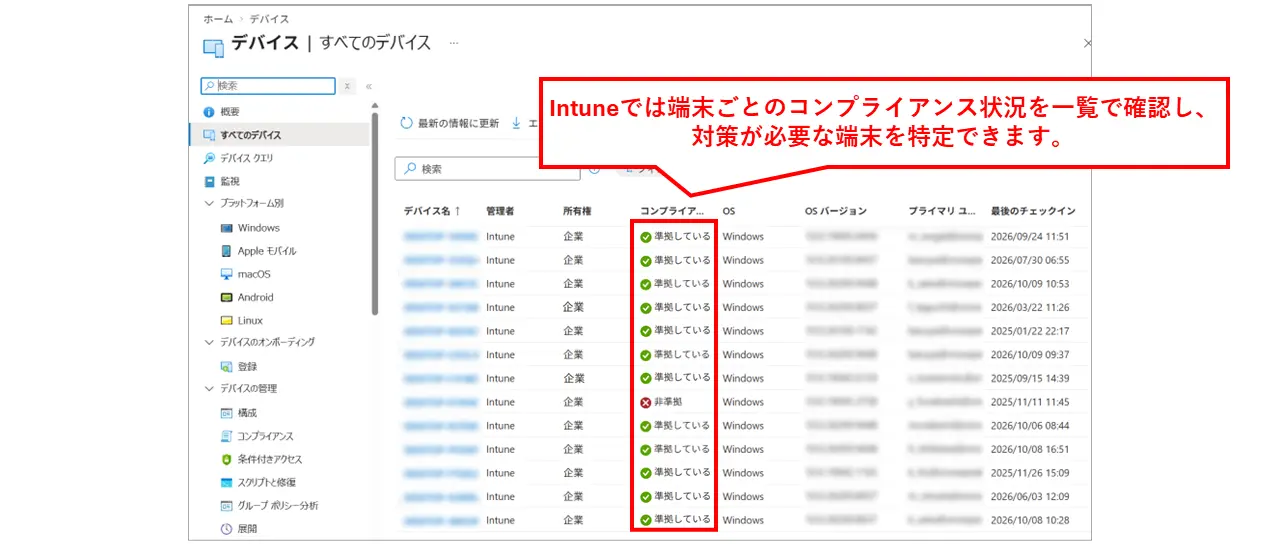The height and width of the screenshot is (544, 1280).
Task: Focus the device list 検索 search field
Action: click(487, 169)
